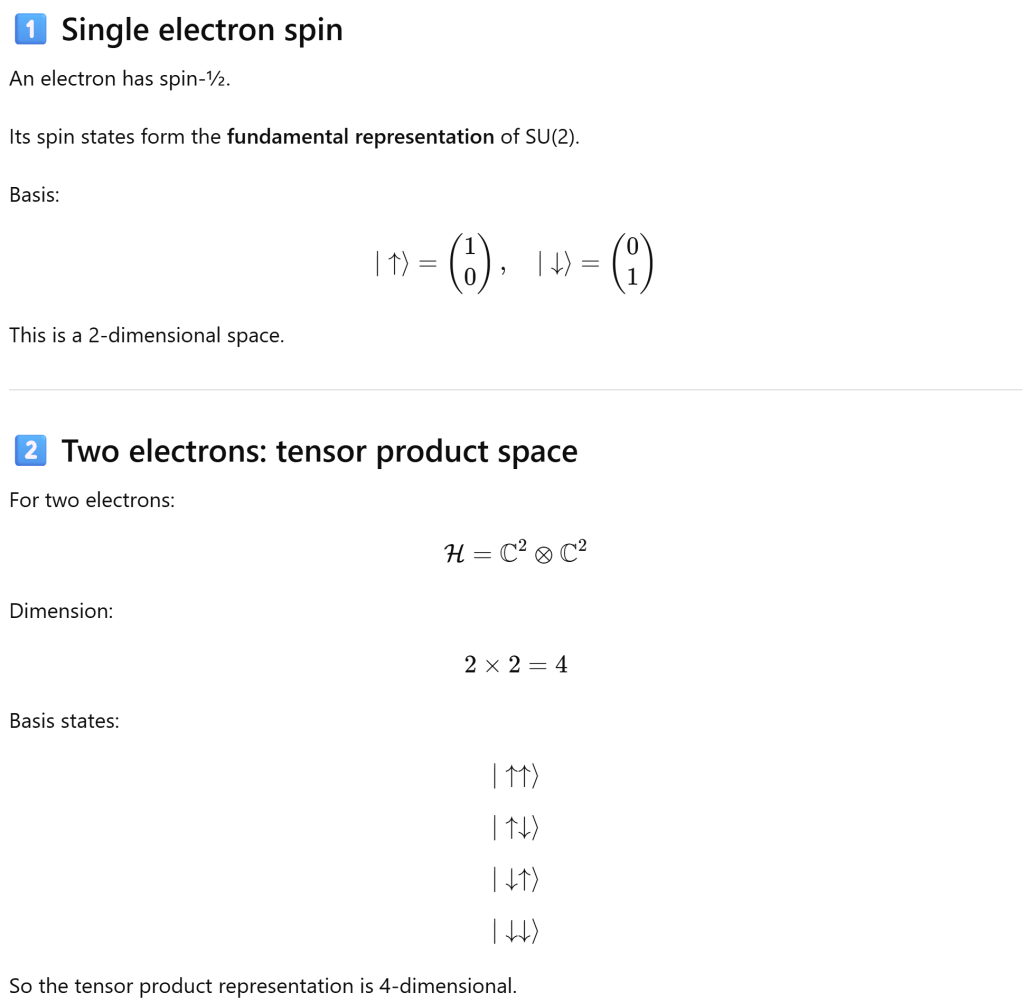
Task: Click the sentence ending with "4-dimensional"
Action: tap(263, 986)
